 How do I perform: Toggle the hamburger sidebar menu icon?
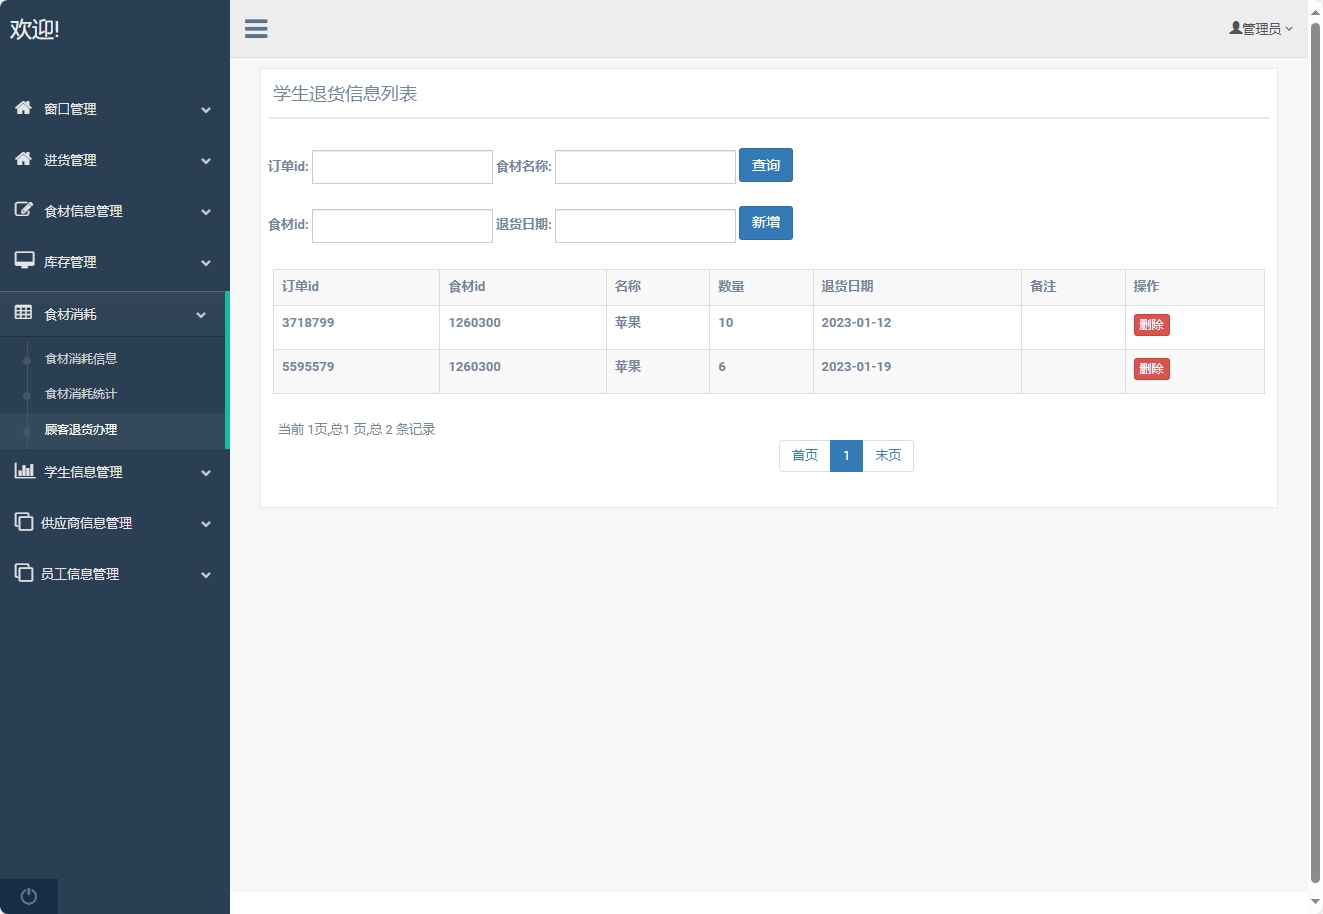256,29
